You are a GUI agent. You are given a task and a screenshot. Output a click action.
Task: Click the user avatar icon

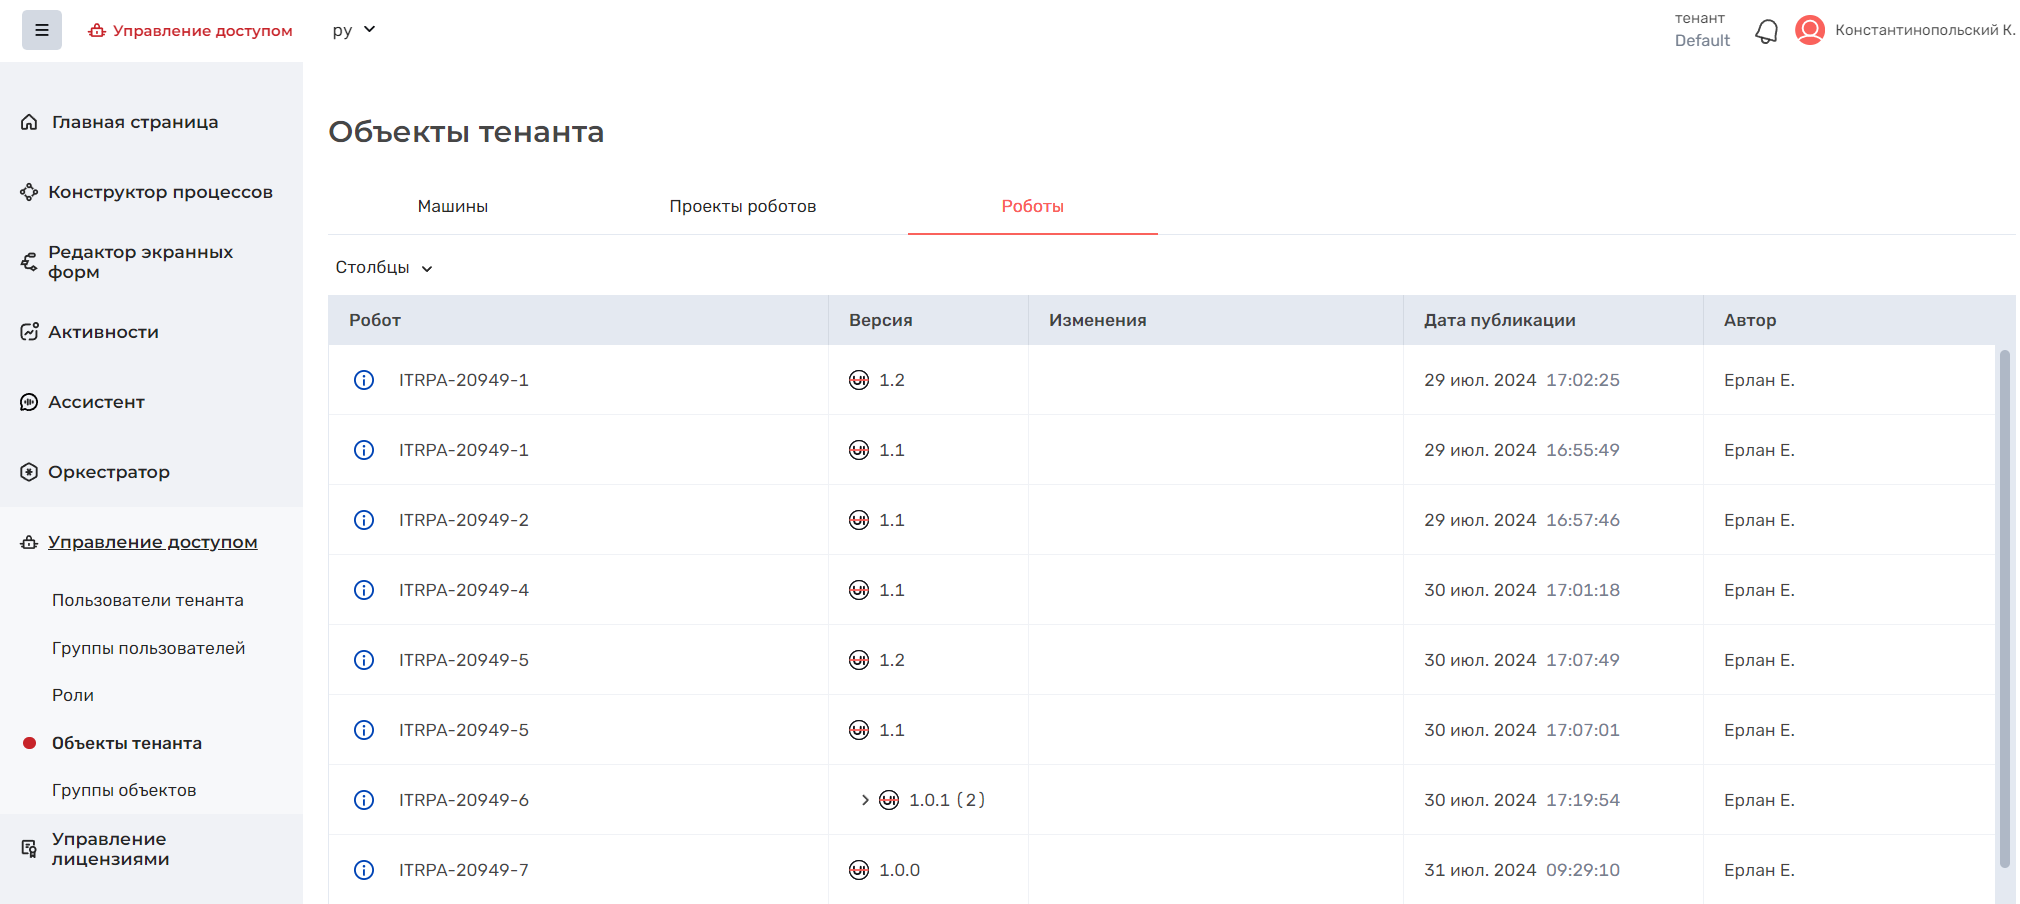point(1809,30)
